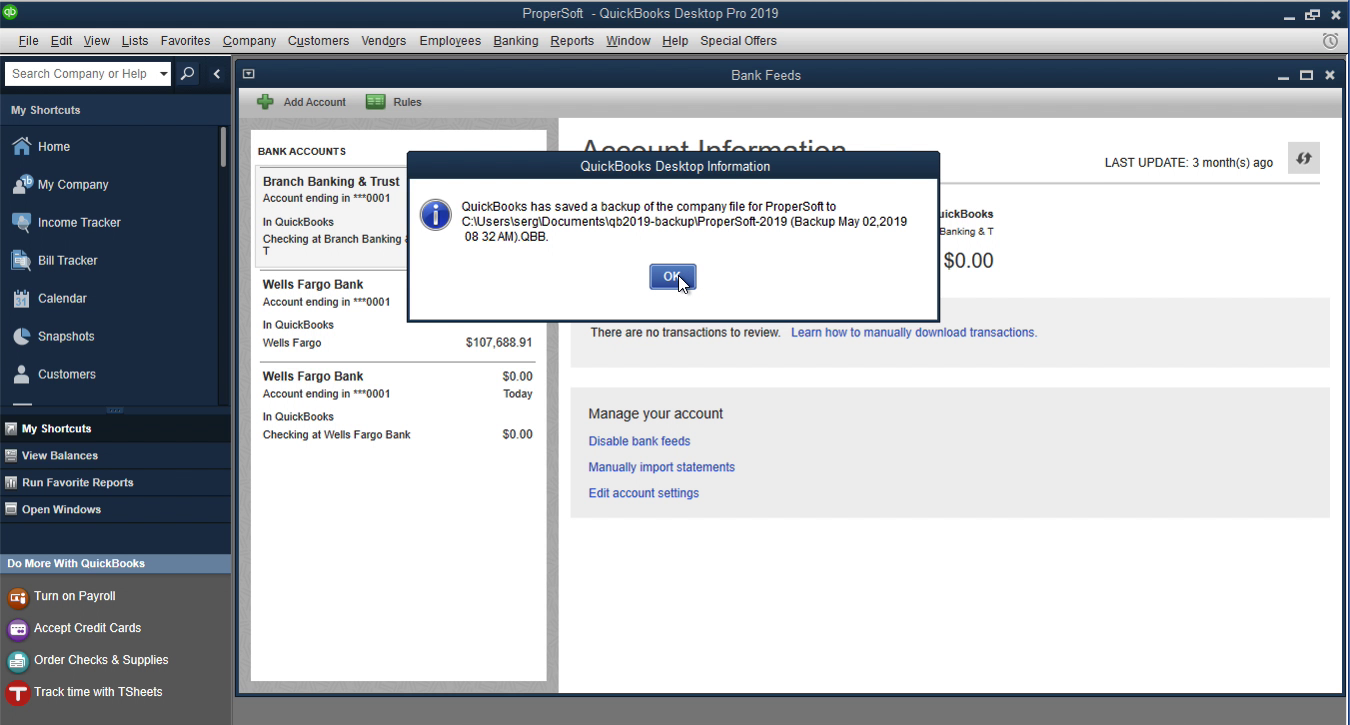The width and height of the screenshot is (1350, 725).
Task: Open the Bank Feeds window menu arrow
Action: tap(249, 74)
